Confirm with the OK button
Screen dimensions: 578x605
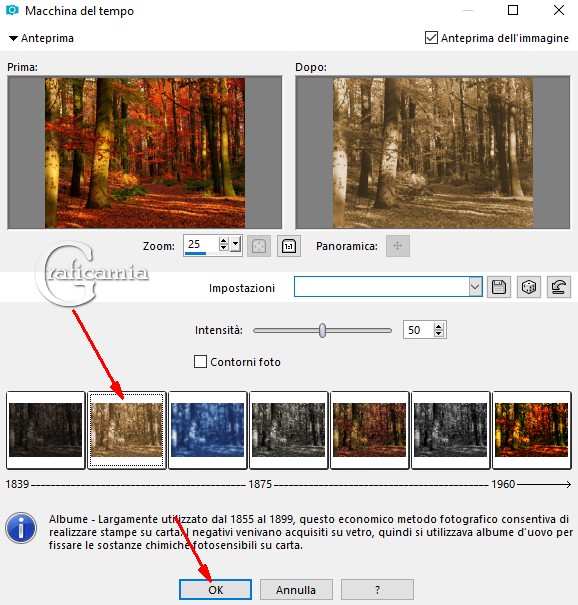(x=215, y=590)
